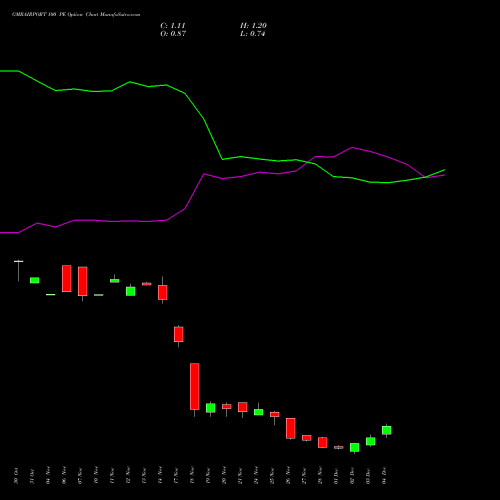Click the 27 Nov date label

[304, 476]
